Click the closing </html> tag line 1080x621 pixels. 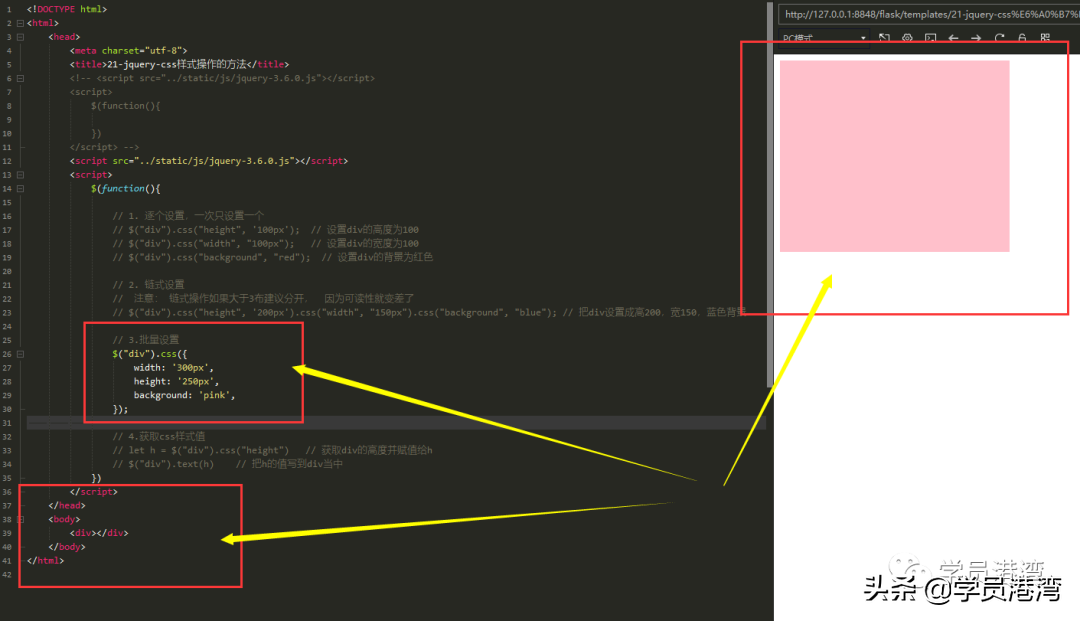[x=45, y=560]
